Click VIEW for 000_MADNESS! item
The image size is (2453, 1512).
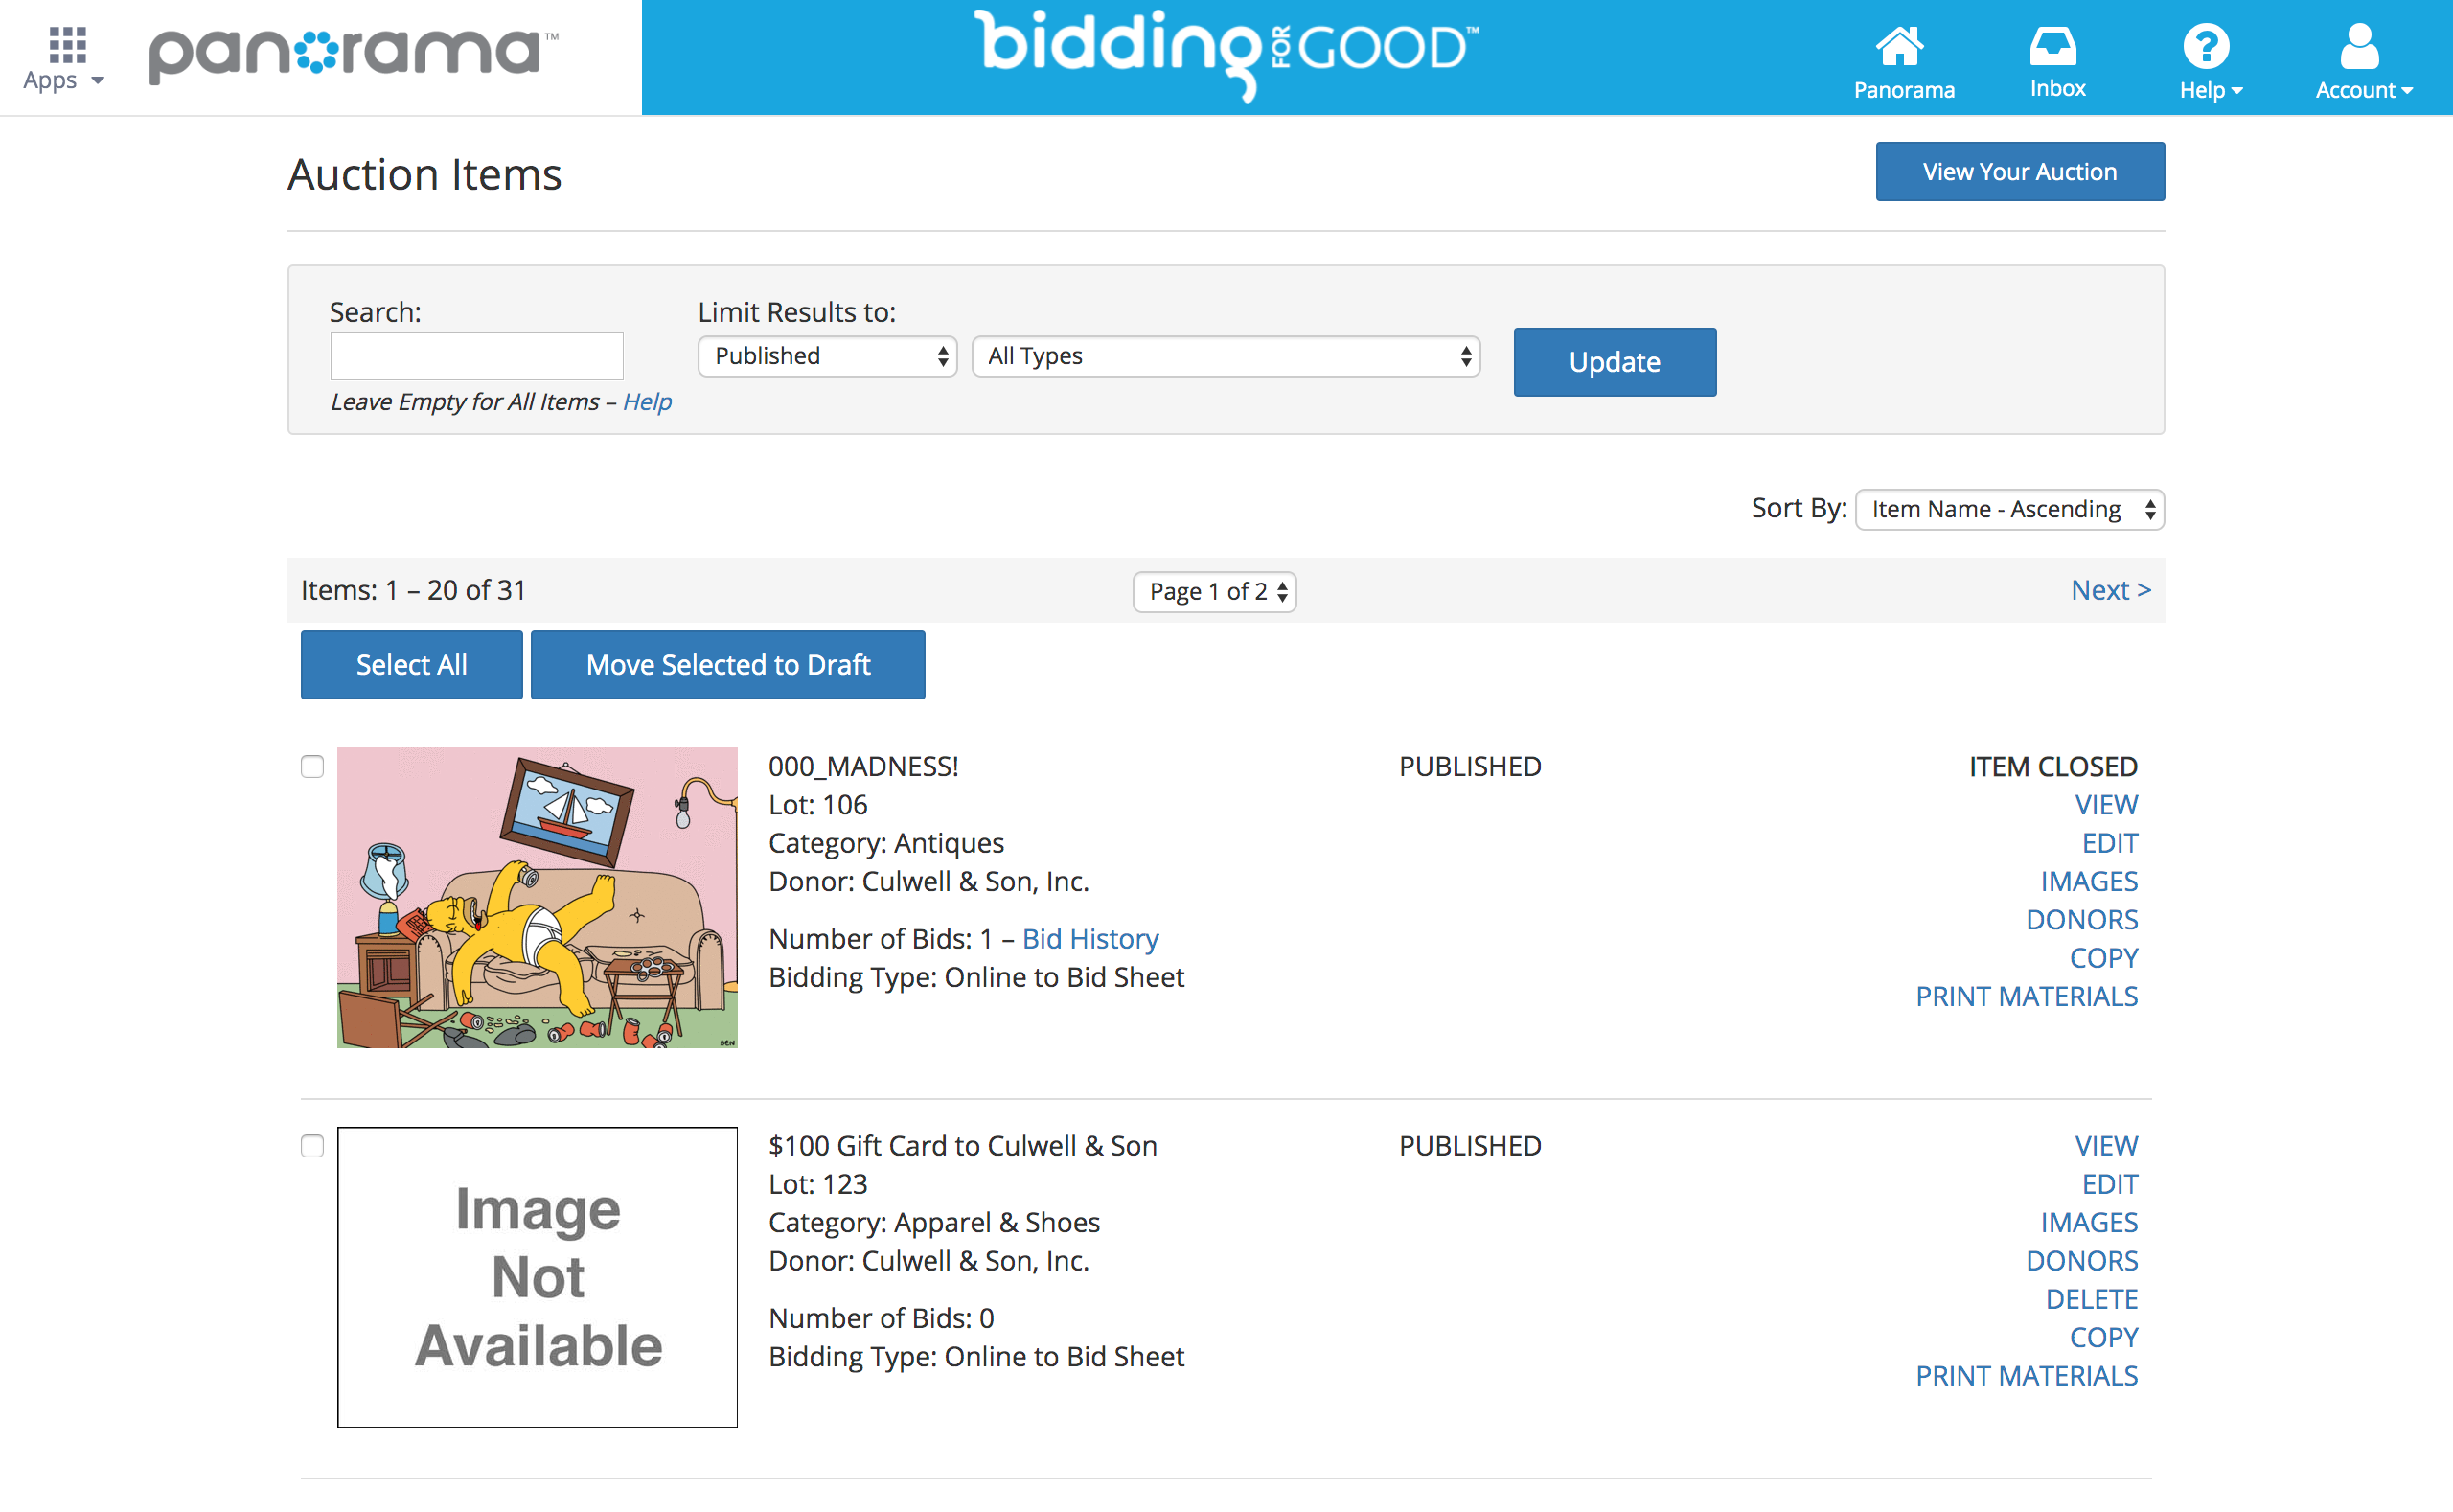tap(2106, 805)
